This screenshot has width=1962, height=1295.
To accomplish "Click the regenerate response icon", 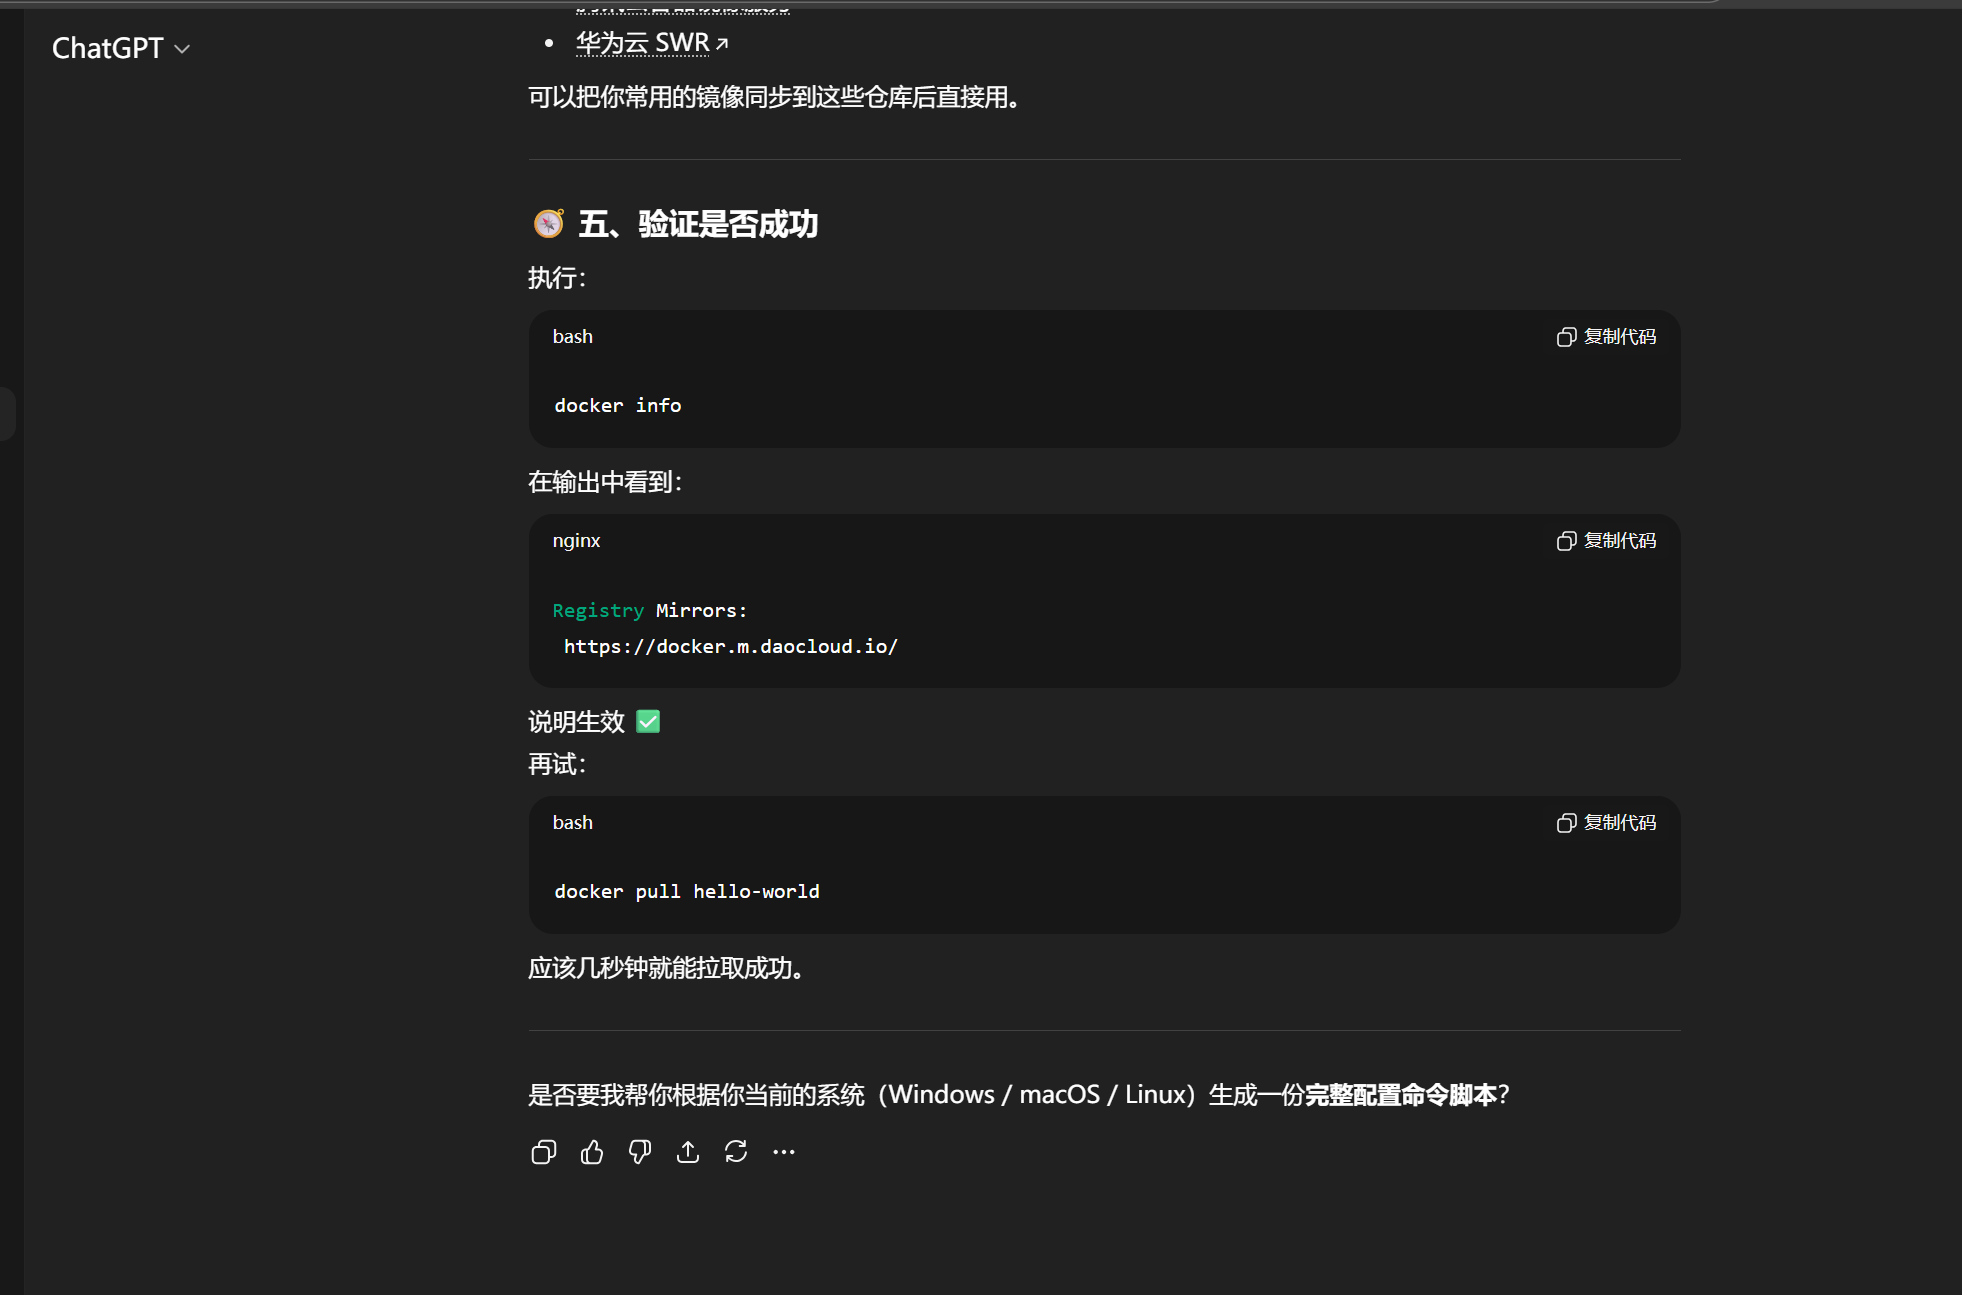I will coord(736,1152).
